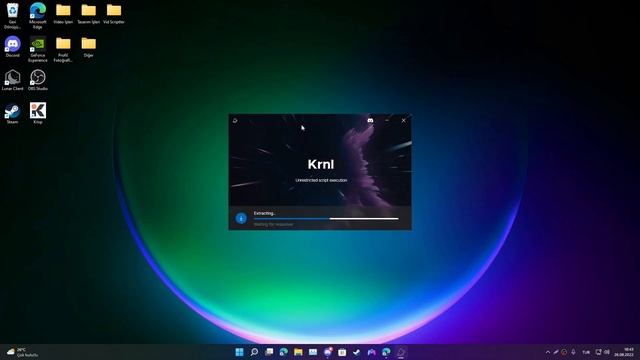The height and width of the screenshot is (360, 640).
Task: Select the Recycle Bin desktop icon
Action: click(x=13, y=16)
